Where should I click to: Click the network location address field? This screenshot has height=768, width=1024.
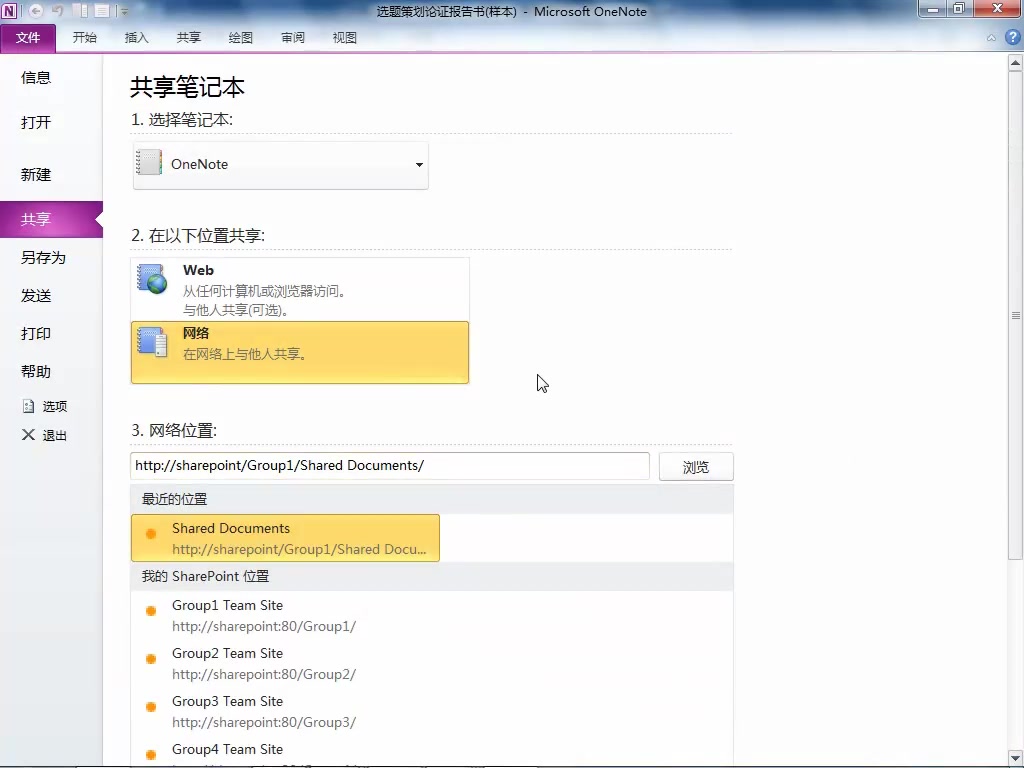tap(389, 466)
